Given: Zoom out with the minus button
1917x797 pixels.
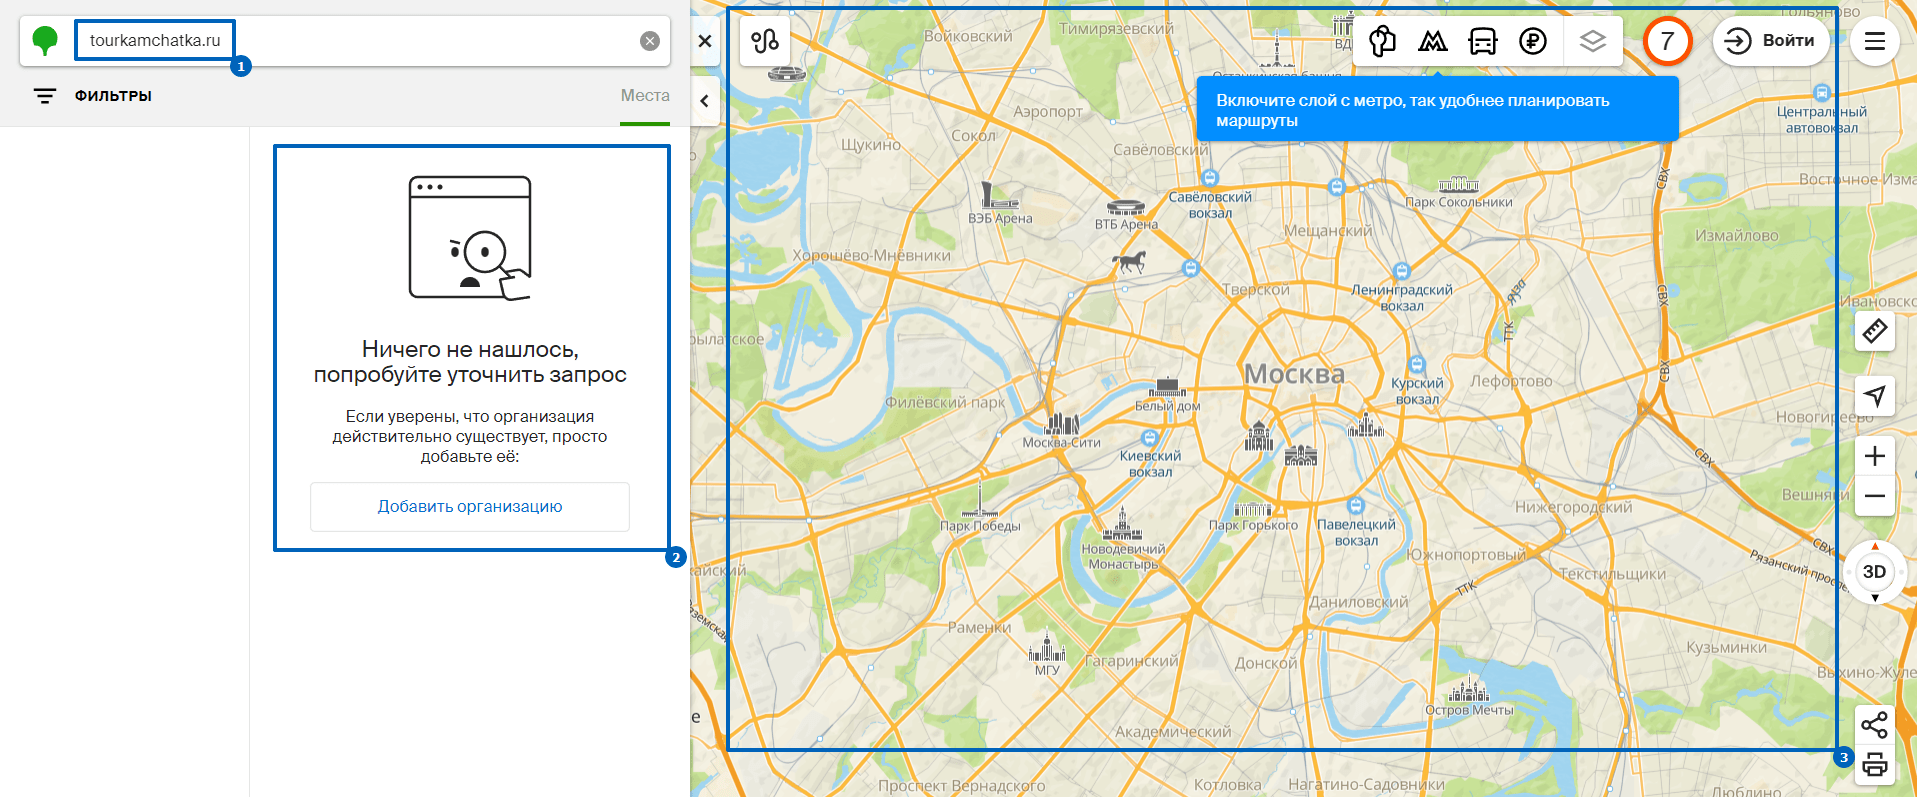Looking at the screenshot, I should (x=1874, y=497).
